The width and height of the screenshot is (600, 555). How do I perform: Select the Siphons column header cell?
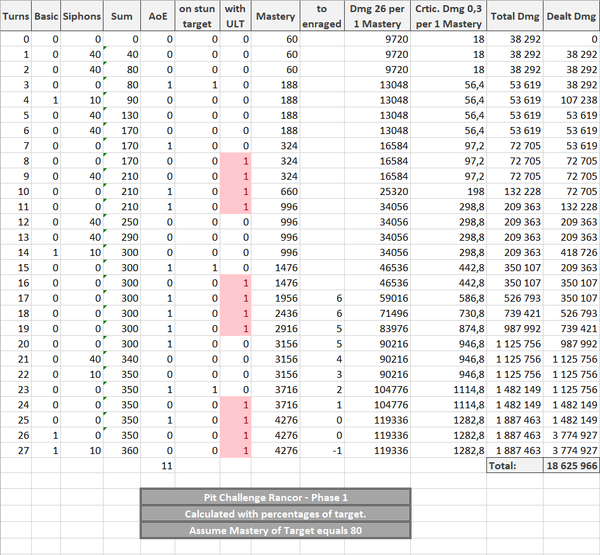click(82, 17)
